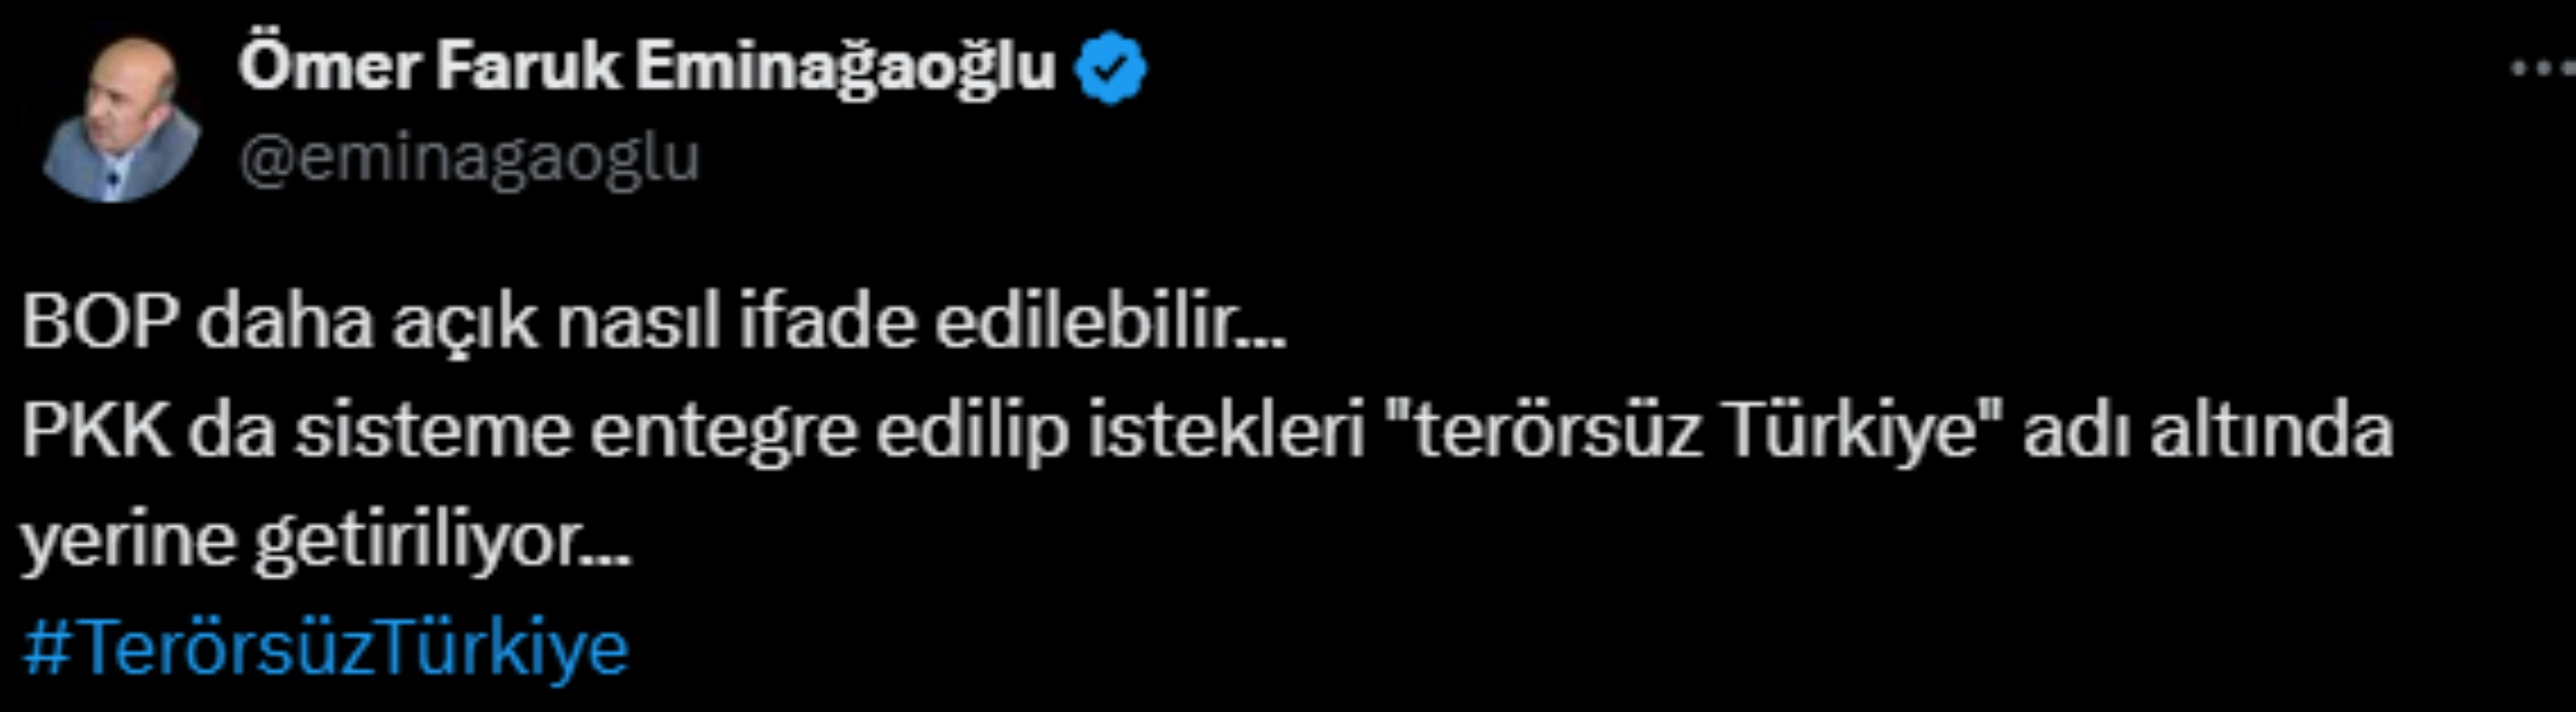Viewport: 2576px width, 712px height.
Task: Click the line "yerine getiriliyor..."
Action: point(326,542)
